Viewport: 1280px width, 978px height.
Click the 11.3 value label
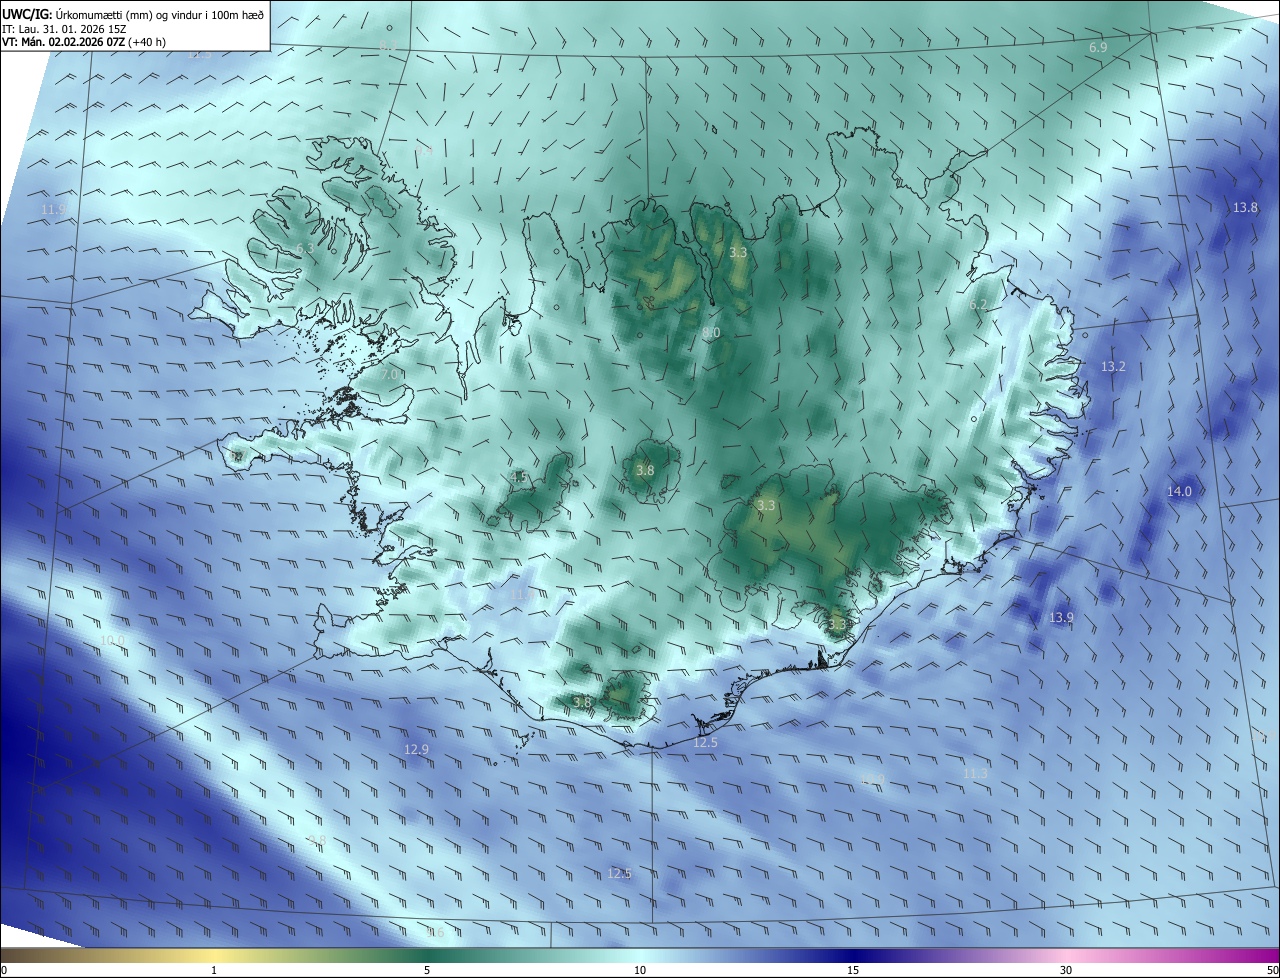point(975,773)
